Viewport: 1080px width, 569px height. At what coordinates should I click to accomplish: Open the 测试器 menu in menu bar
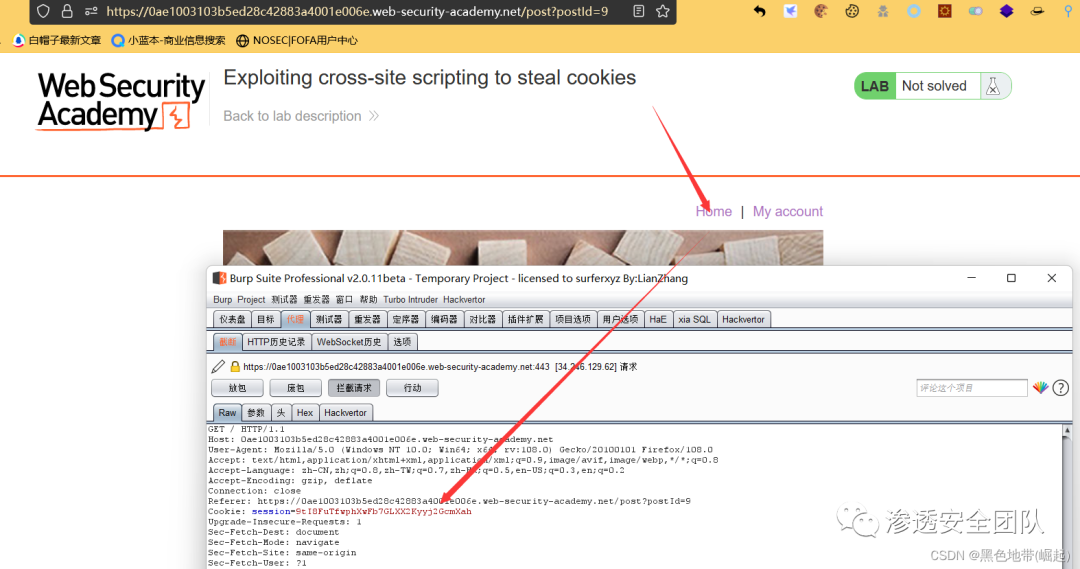click(284, 300)
